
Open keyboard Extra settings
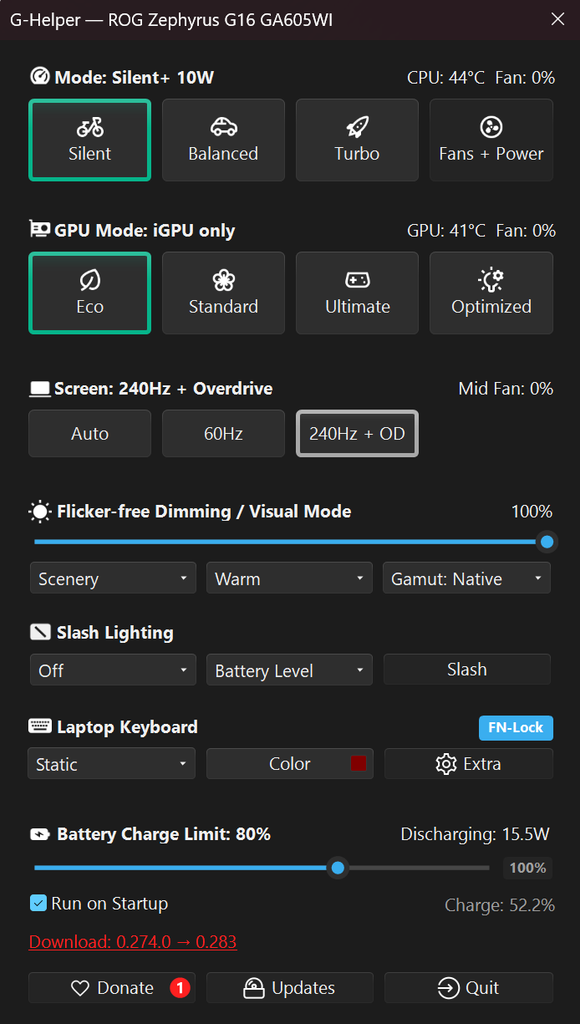[468, 763]
